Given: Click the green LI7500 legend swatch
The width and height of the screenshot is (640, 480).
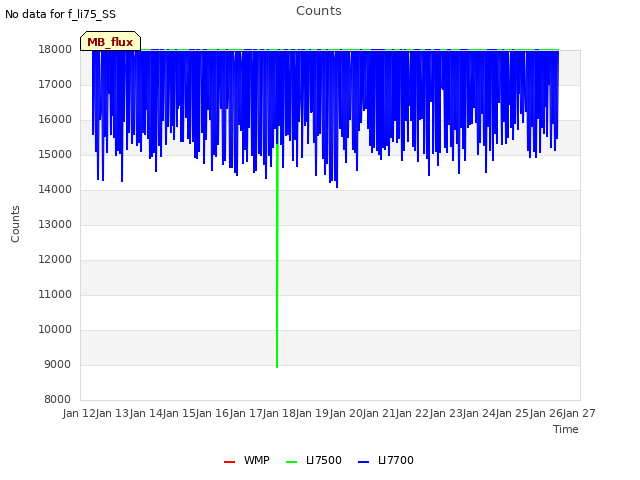Looking at the screenshot, I should pos(291,462).
